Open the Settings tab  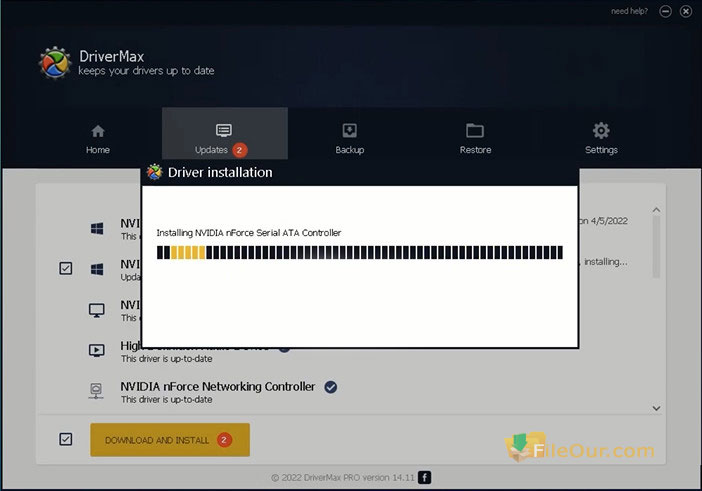coord(601,139)
